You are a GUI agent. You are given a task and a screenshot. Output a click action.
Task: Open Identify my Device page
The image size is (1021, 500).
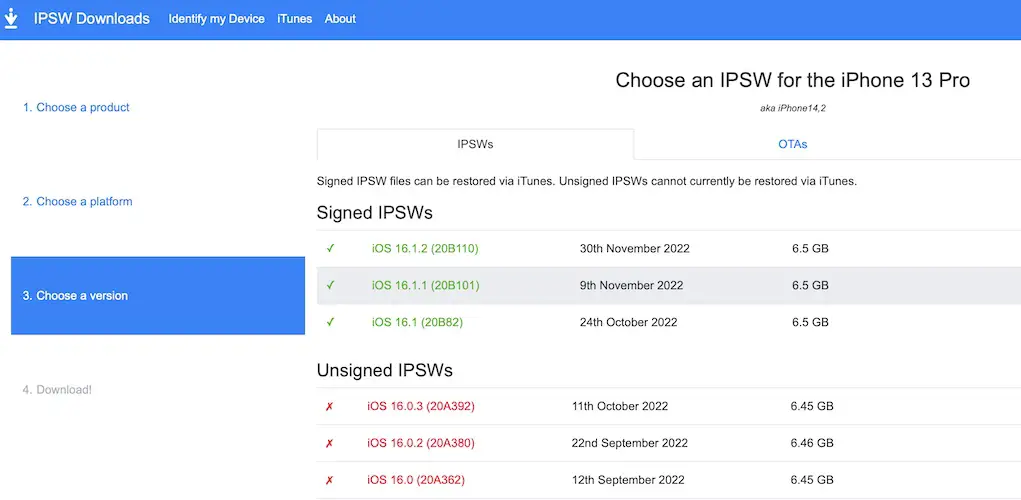(x=216, y=19)
